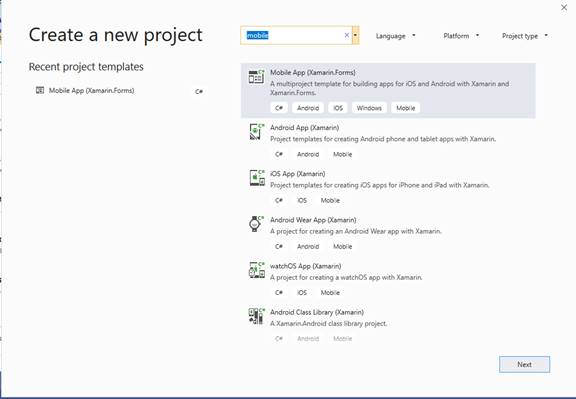The image size is (576, 399).
Task: Click the C# label beside recent Mobile App template
Action: [x=199, y=91]
